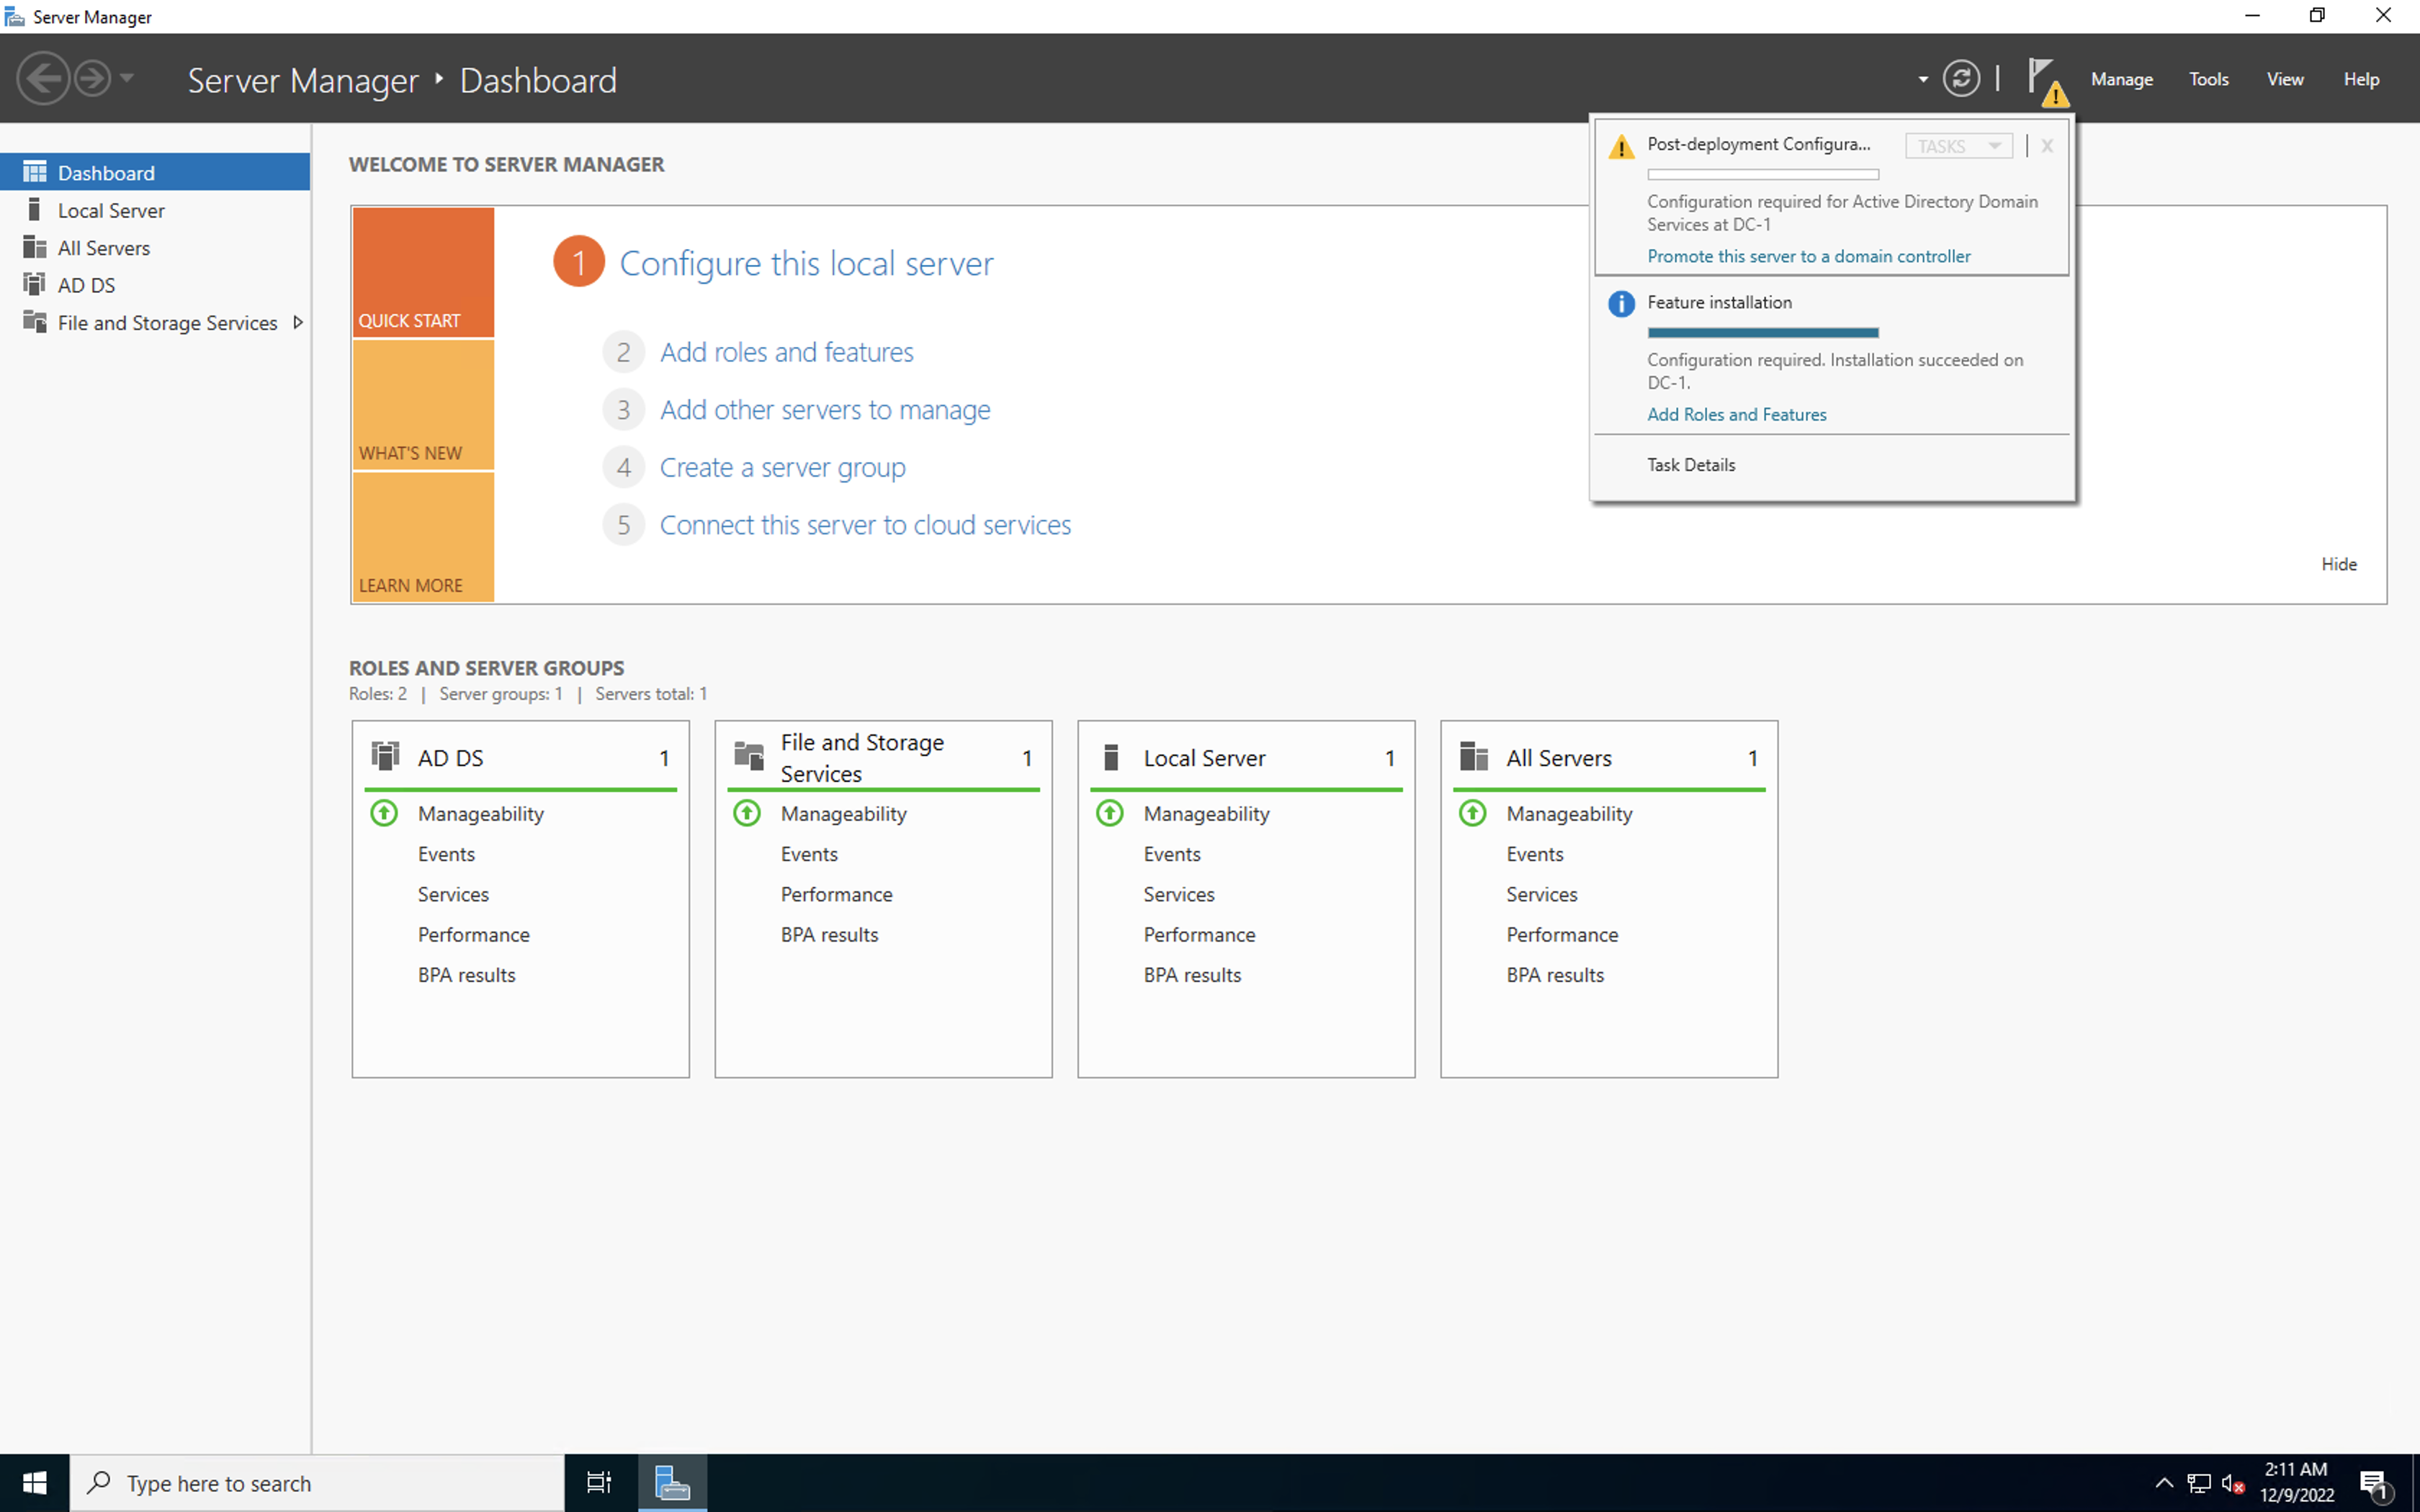The image size is (2420, 1512).
Task: Dismiss the Post-deployment Configuration notification
Action: [x=2047, y=146]
